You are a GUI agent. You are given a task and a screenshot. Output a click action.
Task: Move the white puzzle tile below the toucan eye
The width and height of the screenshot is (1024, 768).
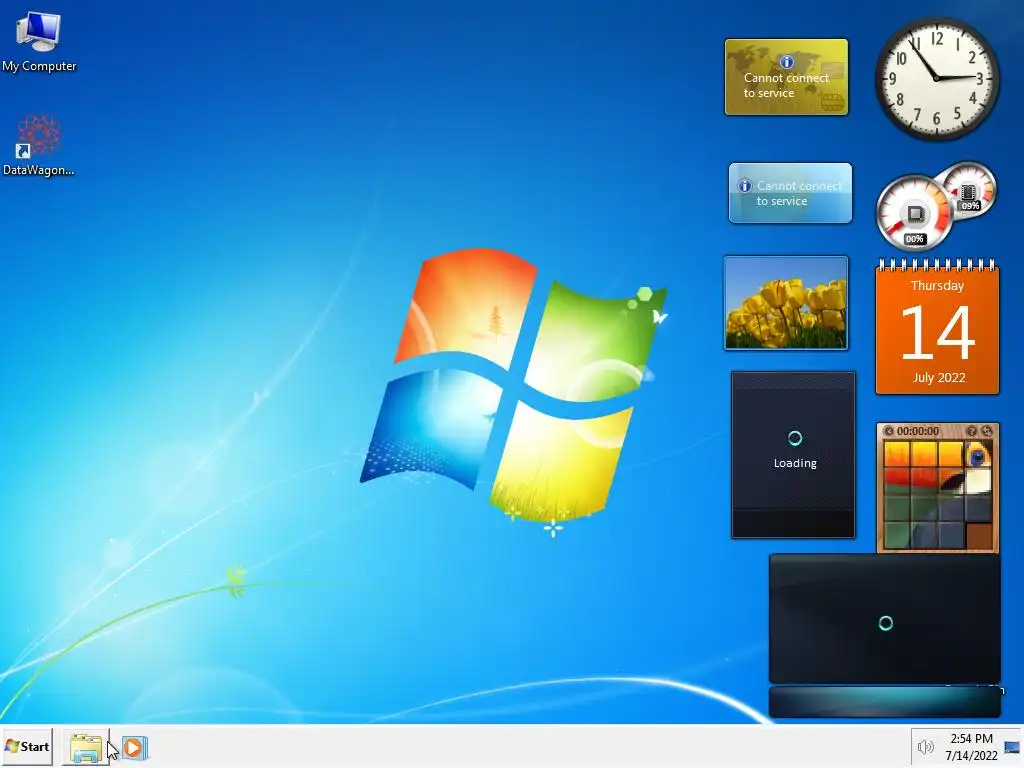click(x=978, y=481)
